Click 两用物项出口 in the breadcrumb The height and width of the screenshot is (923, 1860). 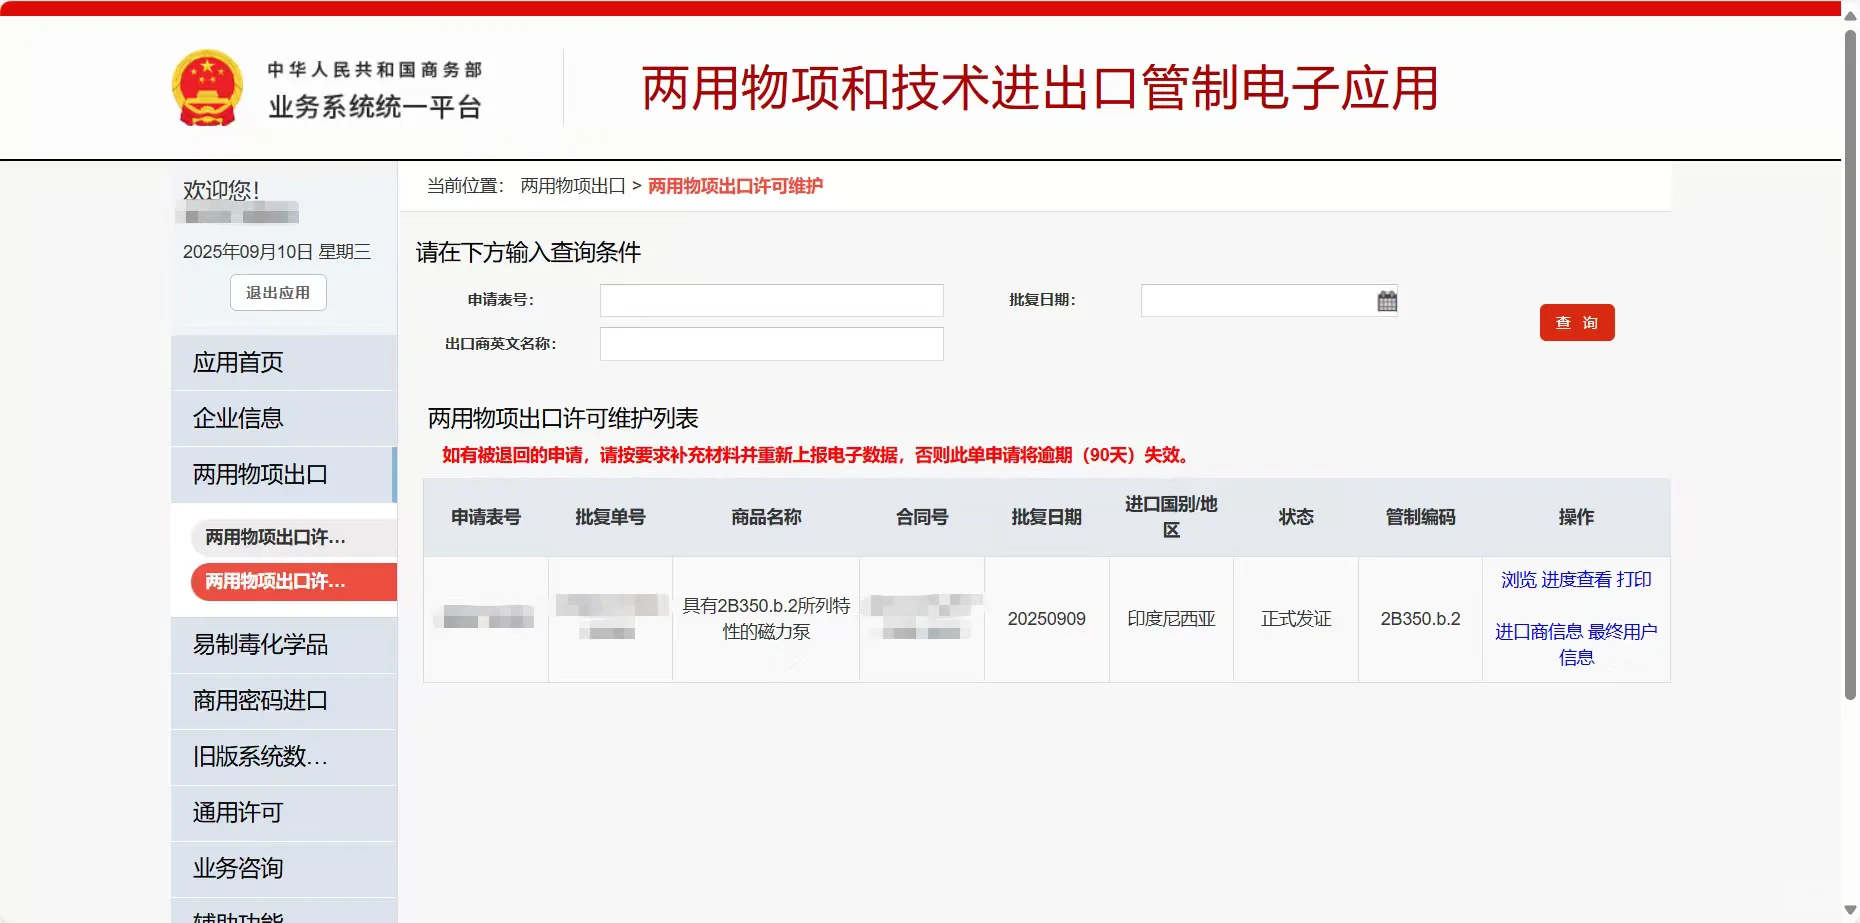click(572, 186)
